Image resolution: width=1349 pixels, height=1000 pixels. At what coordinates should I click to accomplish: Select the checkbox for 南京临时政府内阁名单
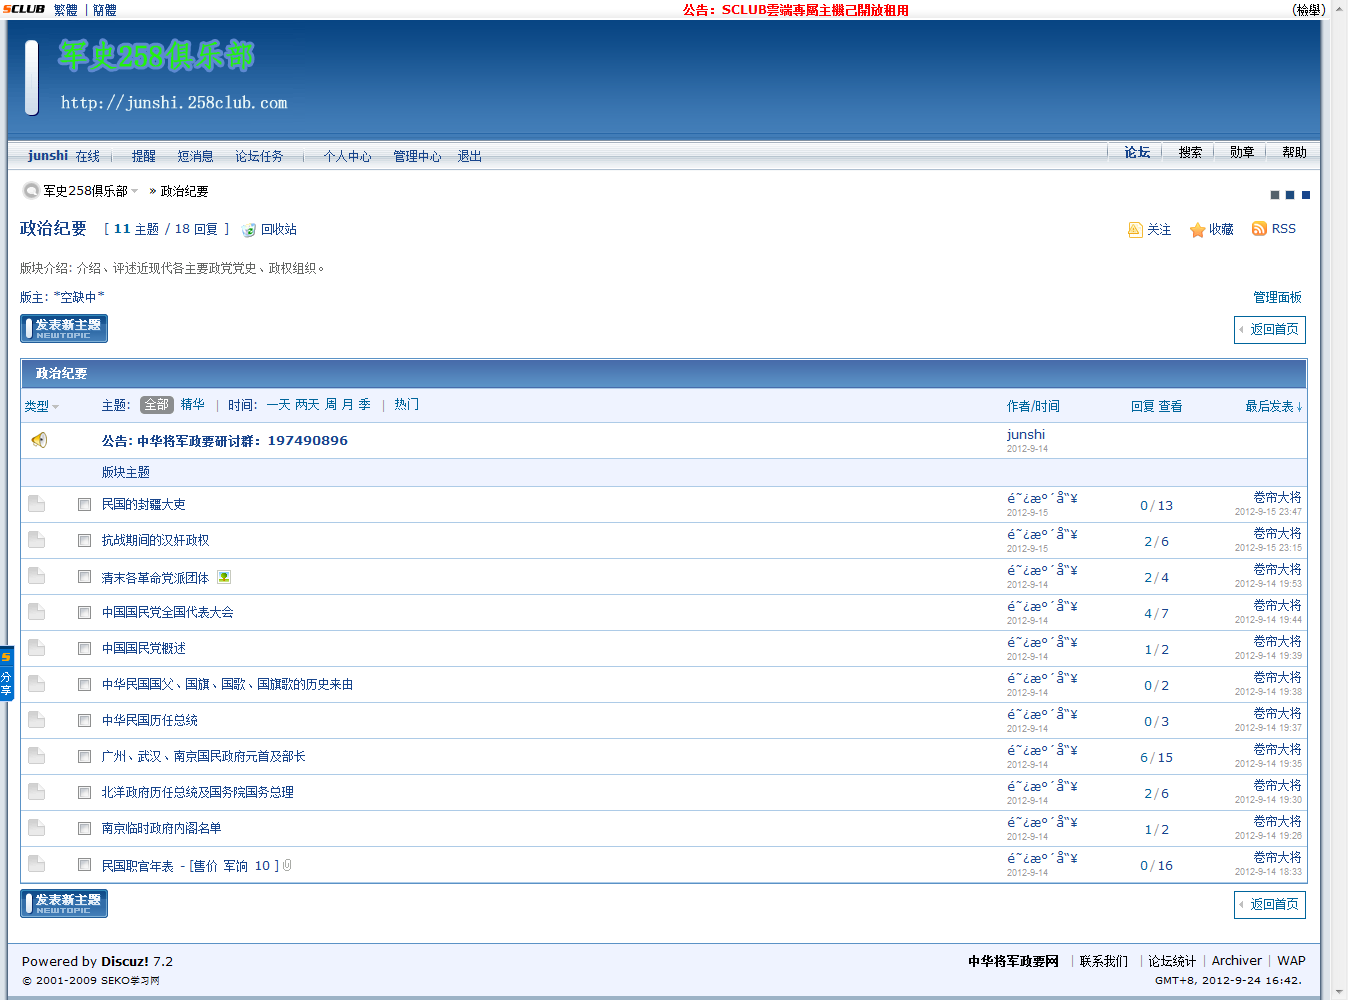tap(85, 829)
